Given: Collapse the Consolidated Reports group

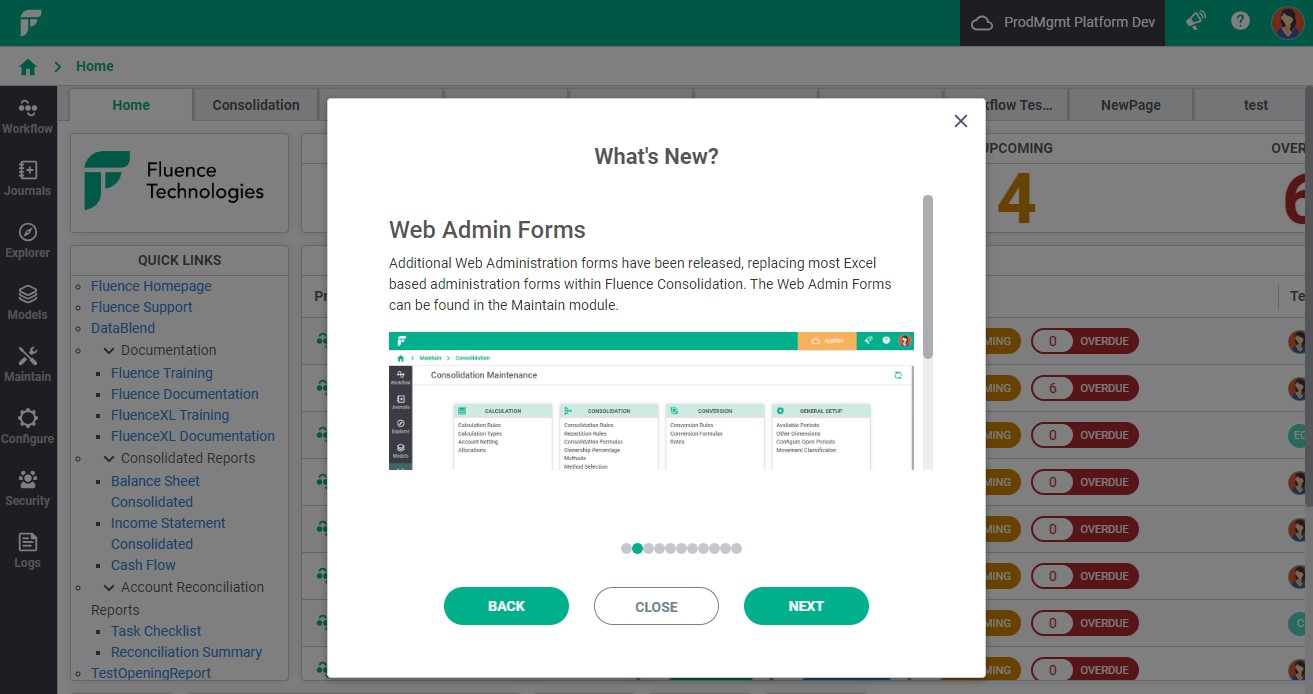Looking at the screenshot, I should point(109,459).
